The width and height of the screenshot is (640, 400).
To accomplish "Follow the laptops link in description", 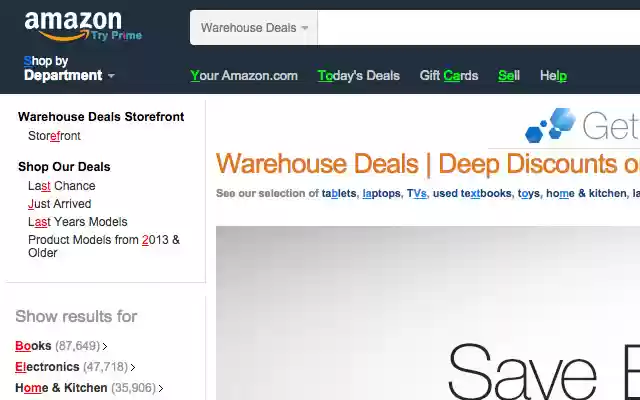I will [381, 193].
